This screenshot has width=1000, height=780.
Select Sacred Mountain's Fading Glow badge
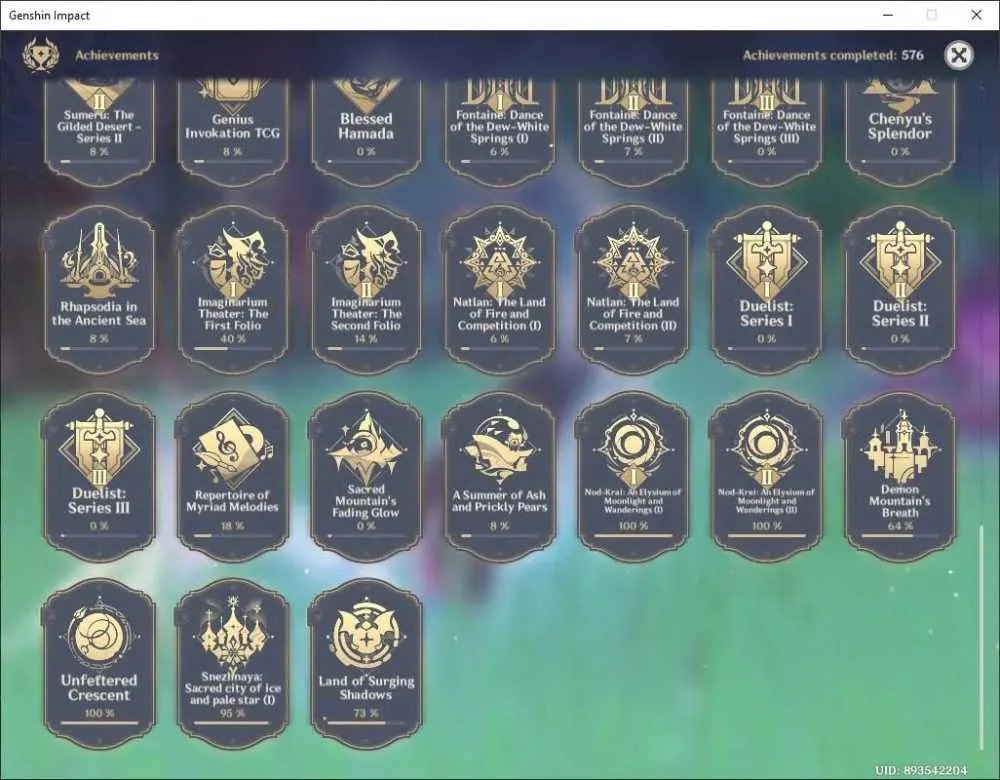366,477
